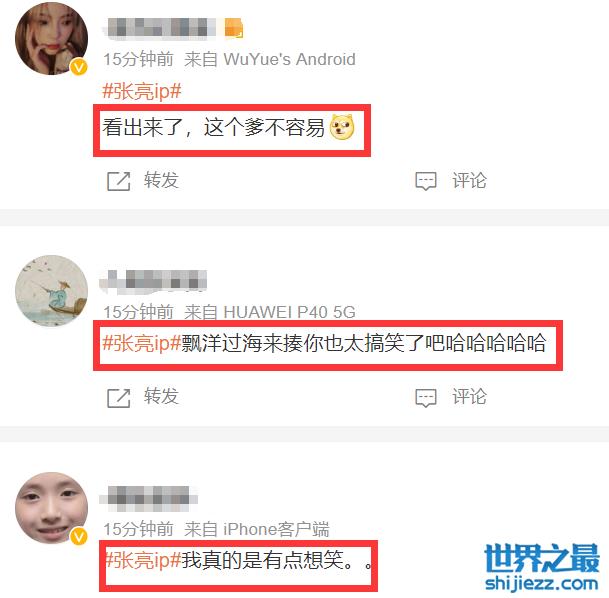The image size is (609, 598).
Task: Click the orange membership badge beside first username
Action: pyautogui.click(x=234, y=29)
